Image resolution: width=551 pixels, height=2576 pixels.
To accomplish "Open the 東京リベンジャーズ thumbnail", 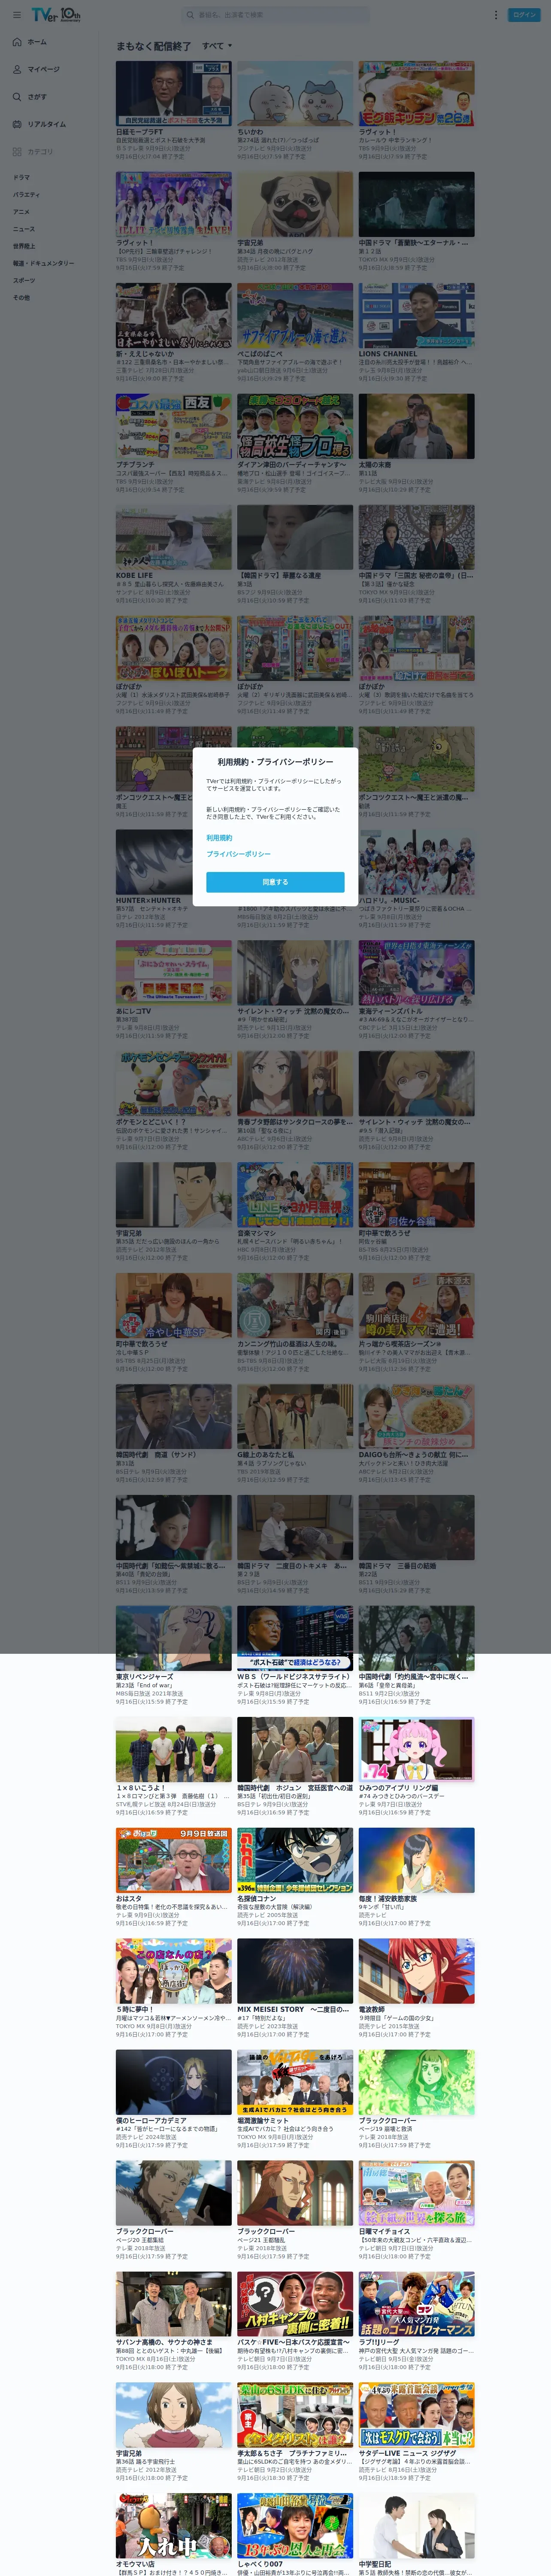I will coord(173,1638).
